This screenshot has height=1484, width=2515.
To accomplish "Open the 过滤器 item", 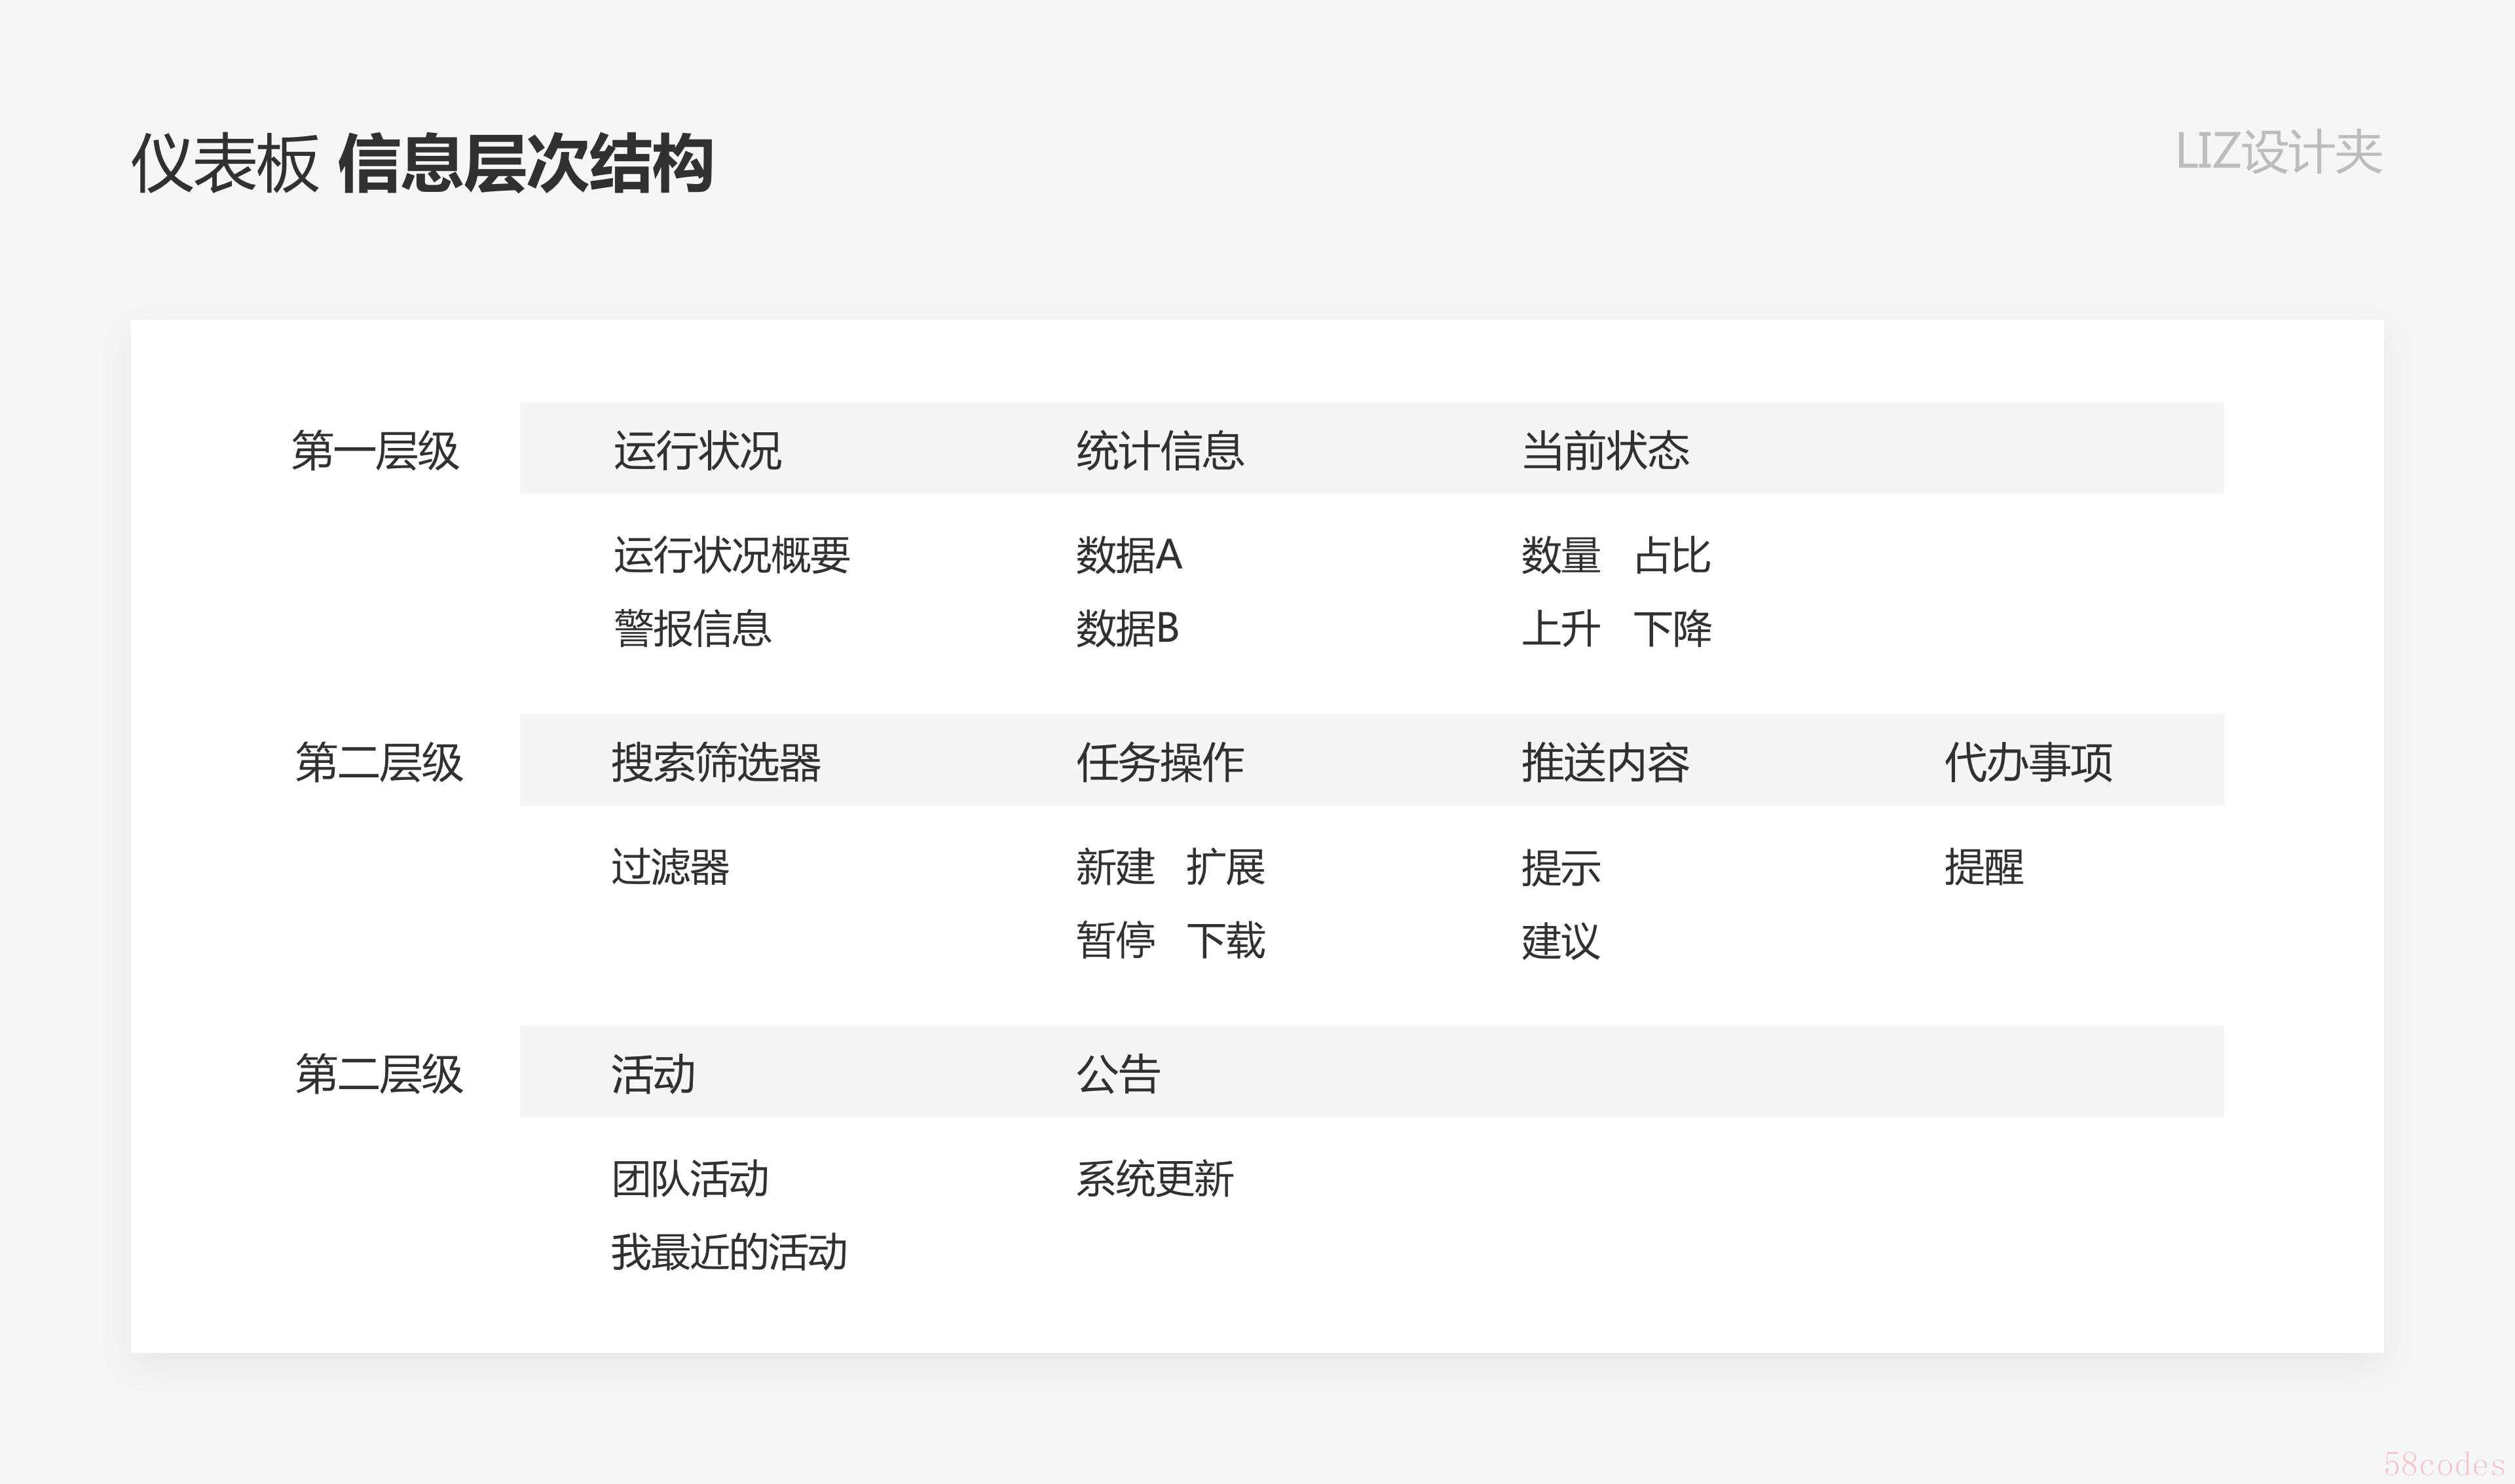I will click(670, 867).
